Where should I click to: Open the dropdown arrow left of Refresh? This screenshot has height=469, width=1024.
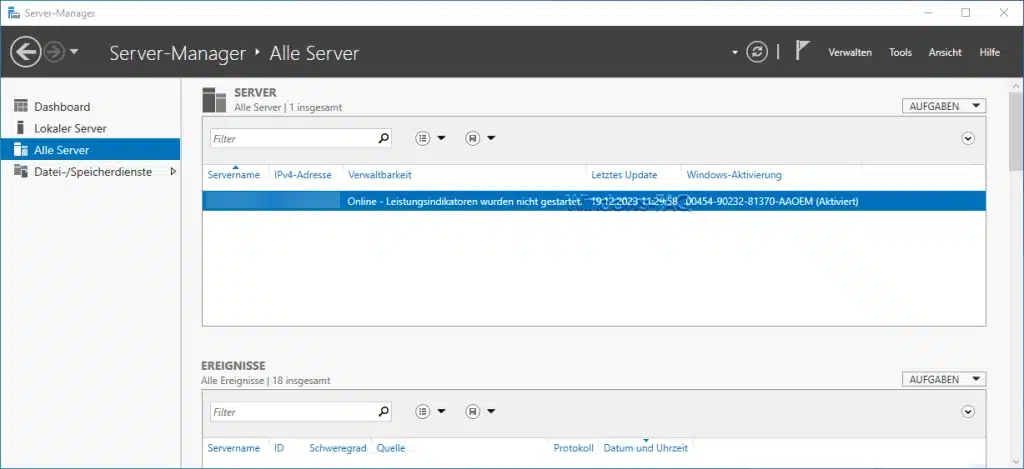coord(735,52)
